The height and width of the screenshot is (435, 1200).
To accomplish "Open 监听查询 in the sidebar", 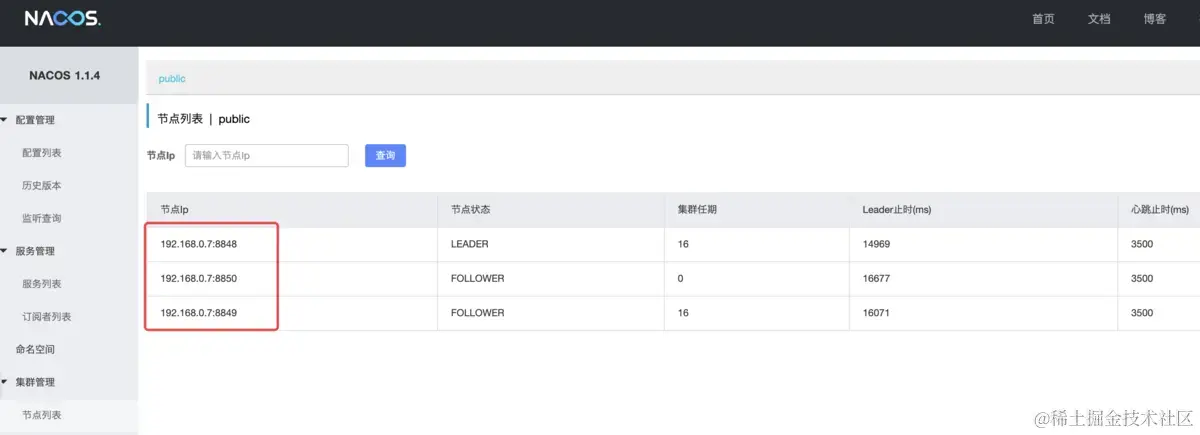I will 42,218.
